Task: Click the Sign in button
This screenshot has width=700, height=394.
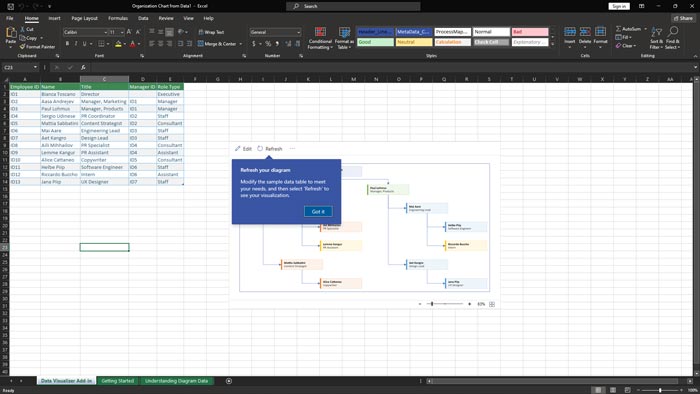Action: (x=619, y=6)
